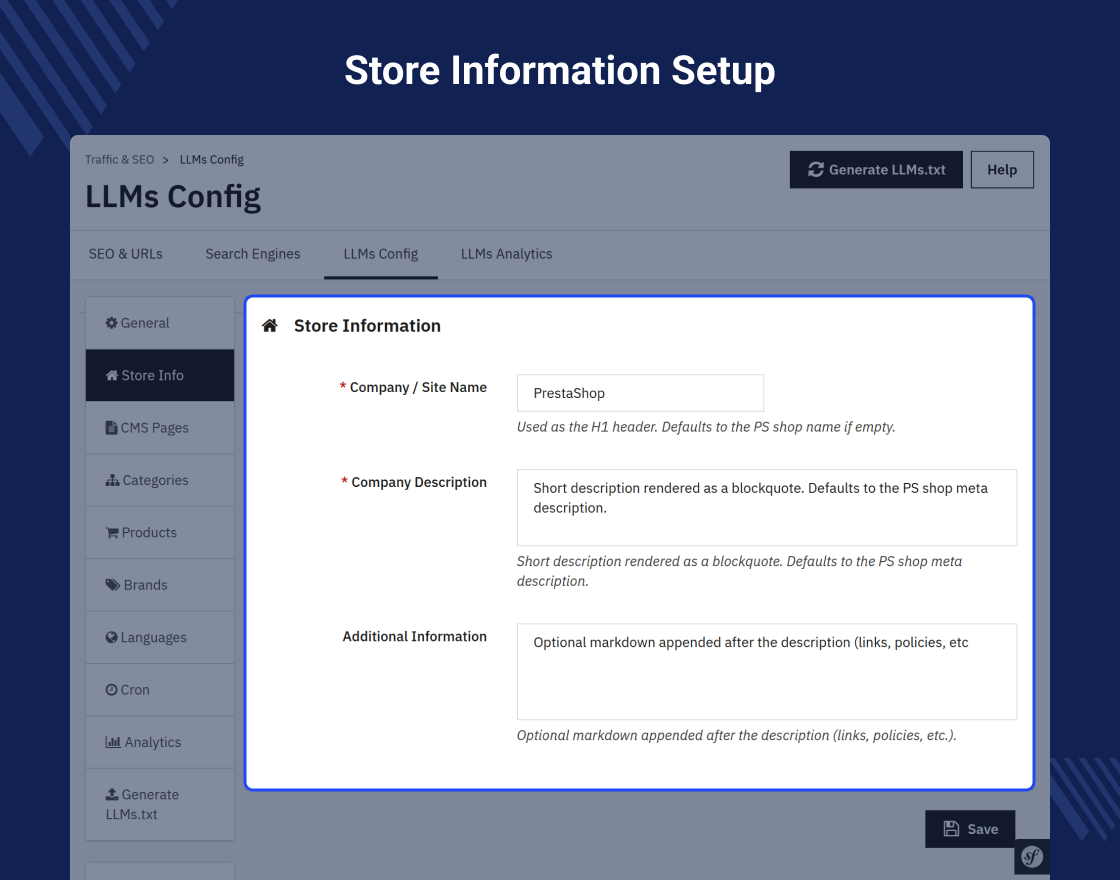Click the shopping cart icon beside Products
This screenshot has width=1120, height=880.
112,533
